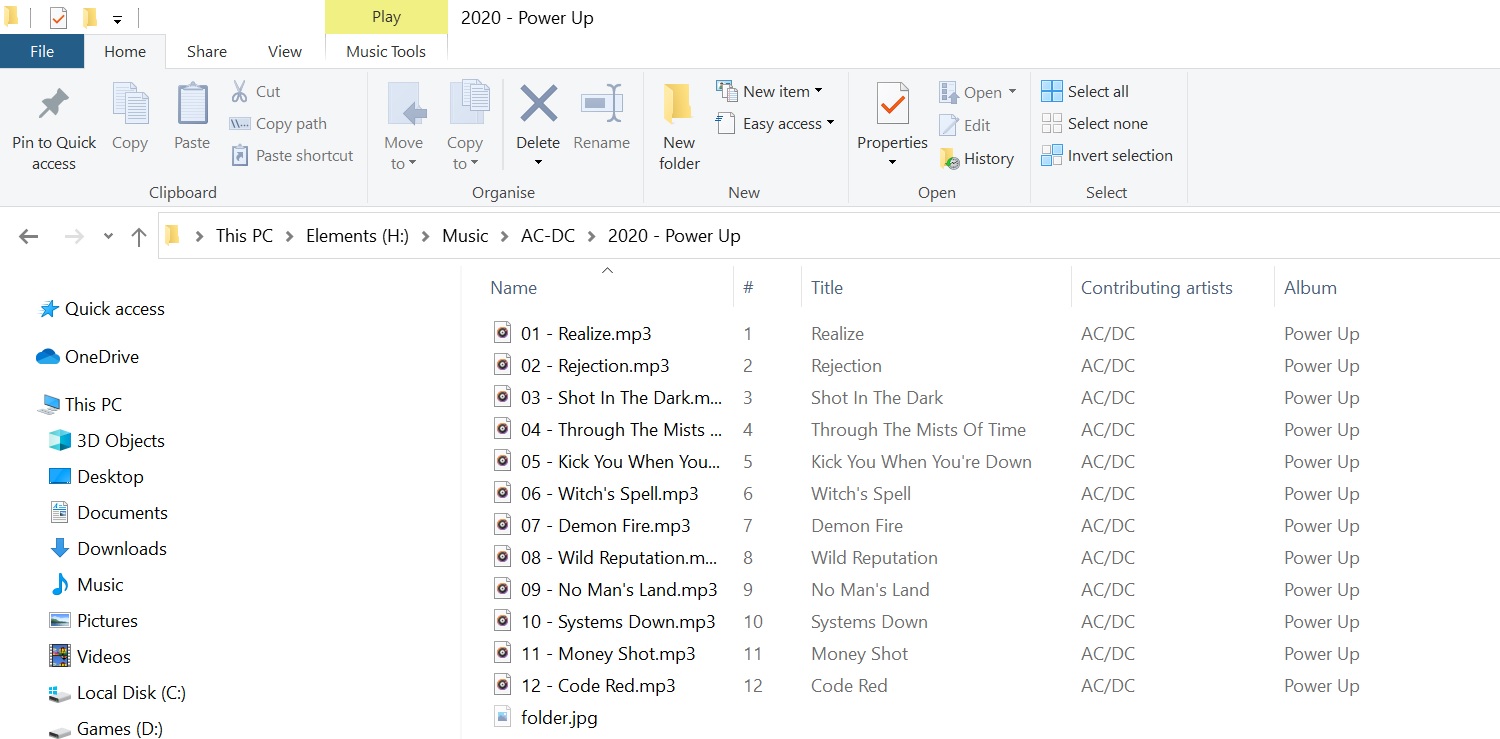This screenshot has height=739, width=1500.
Task: Sort by track number # column
Action: 748,288
